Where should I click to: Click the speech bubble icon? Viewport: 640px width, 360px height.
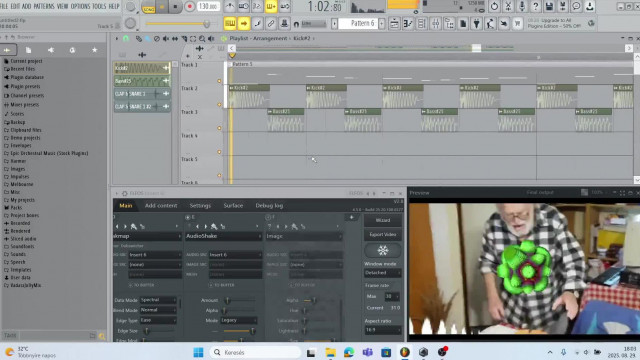[x=576, y=7]
